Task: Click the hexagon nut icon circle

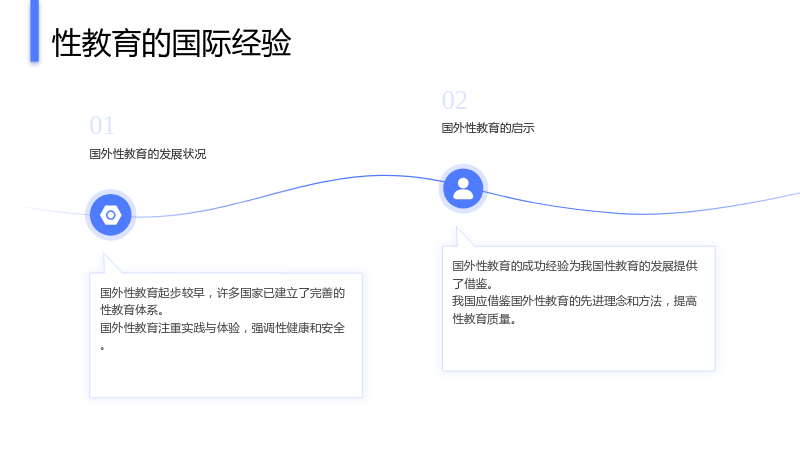Action: pos(111,215)
